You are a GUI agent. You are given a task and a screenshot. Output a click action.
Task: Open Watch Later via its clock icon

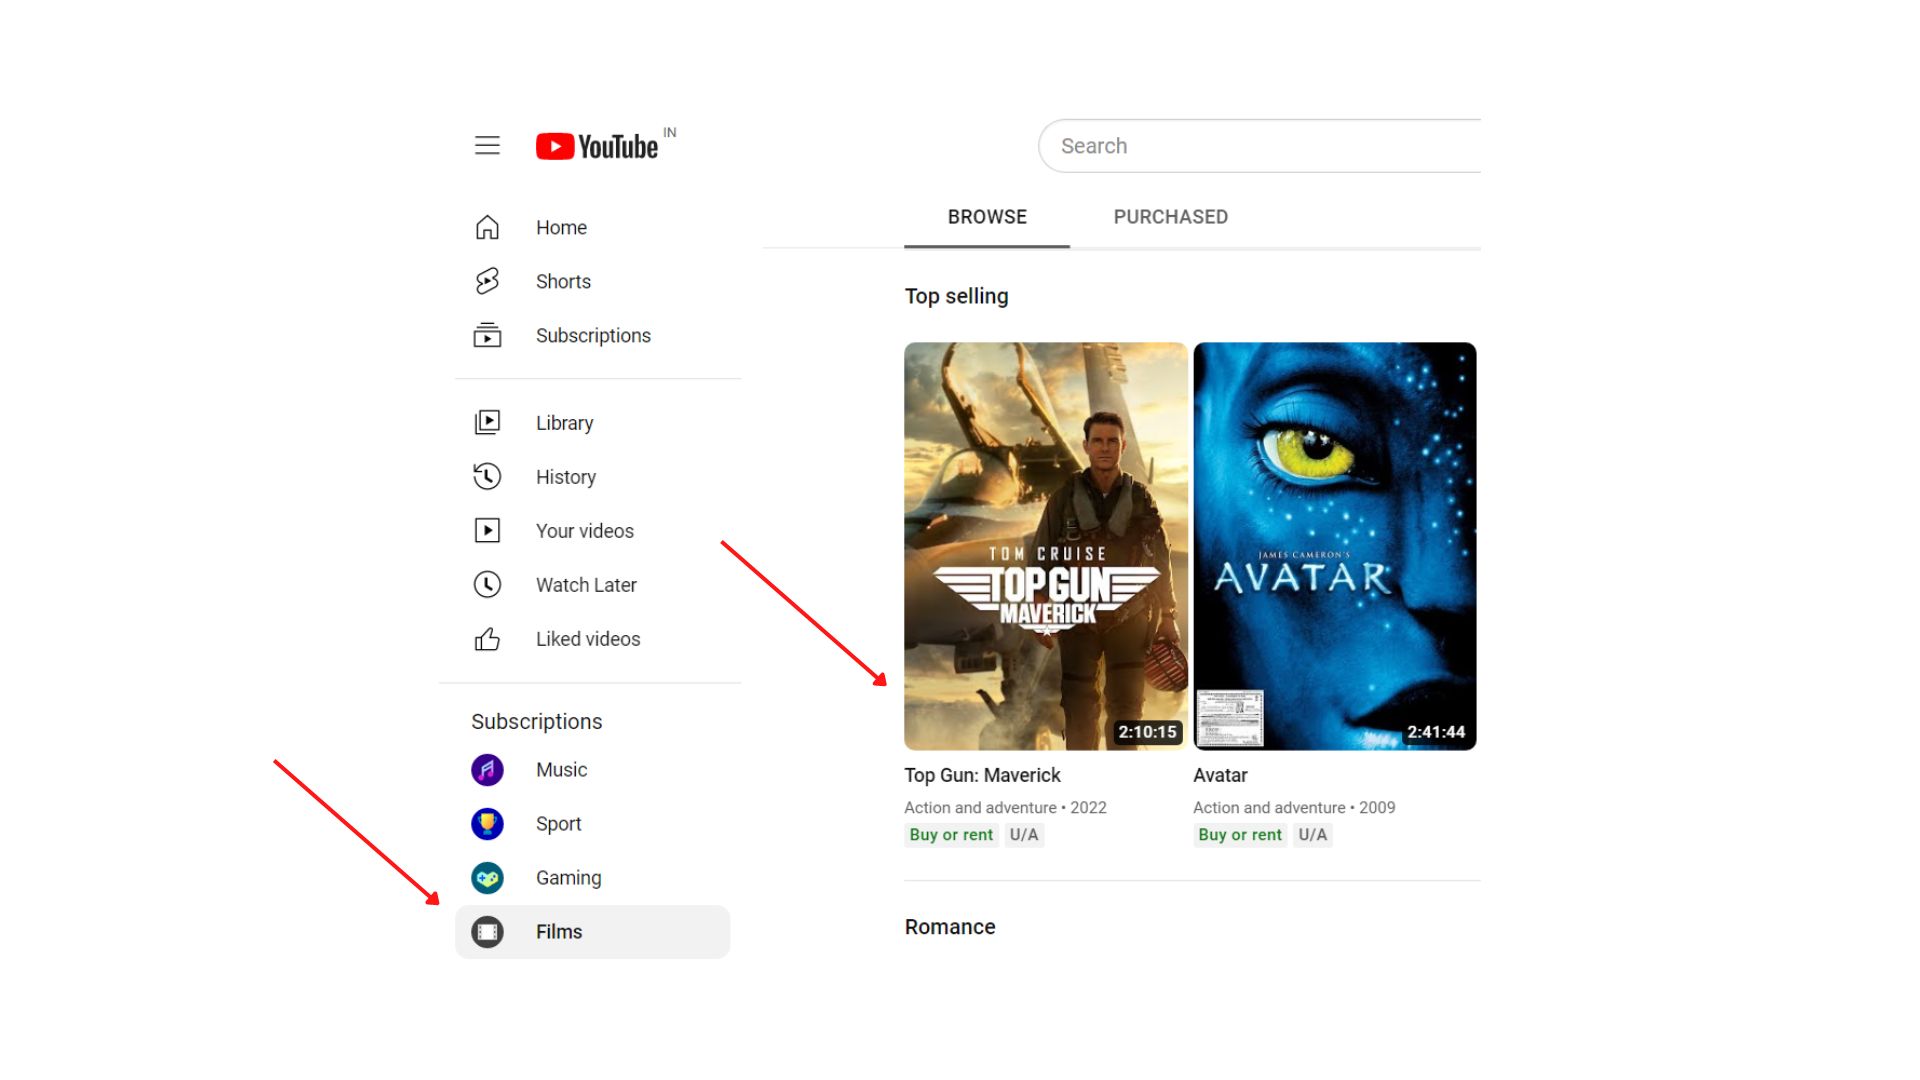point(487,585)
